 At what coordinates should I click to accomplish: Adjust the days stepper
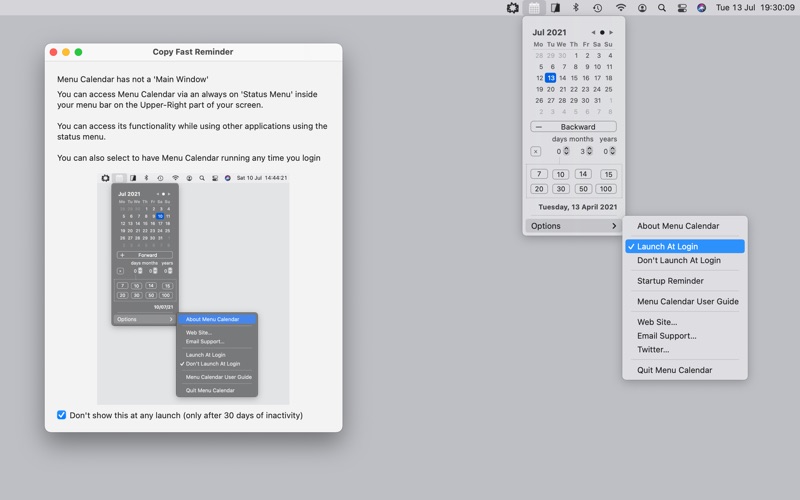566,151
